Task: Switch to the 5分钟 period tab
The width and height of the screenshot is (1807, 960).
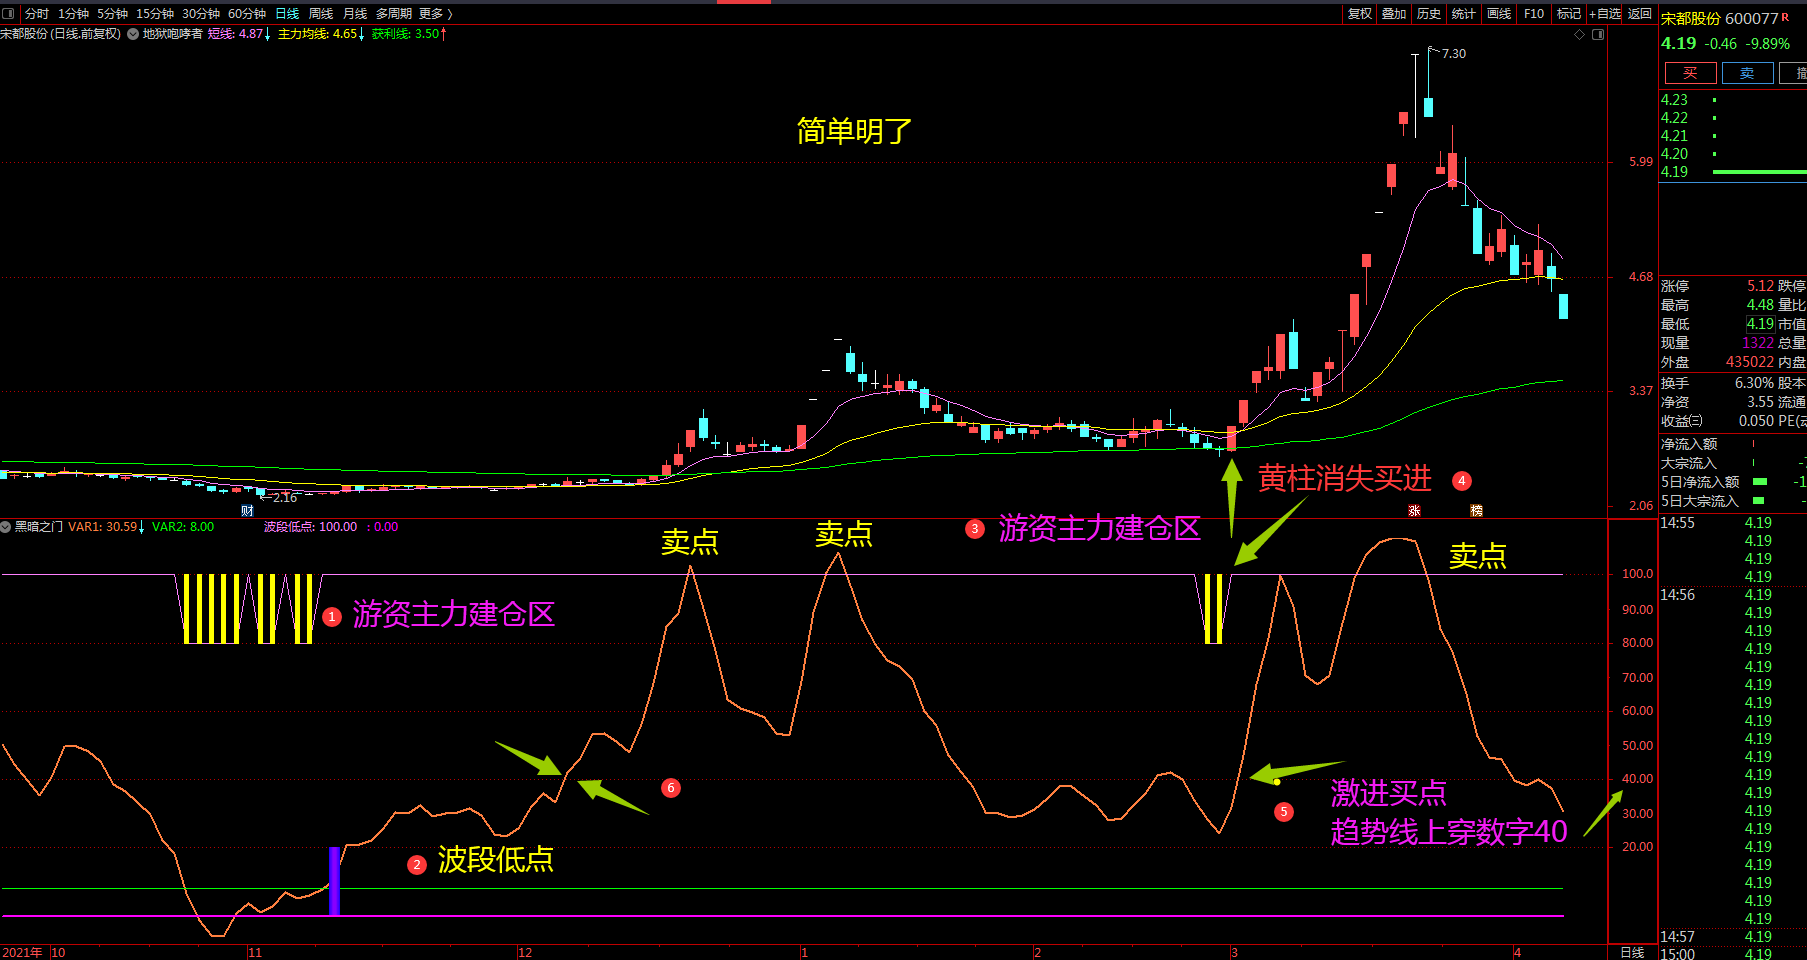Action: pyautogui.click(x=112, y=13)
